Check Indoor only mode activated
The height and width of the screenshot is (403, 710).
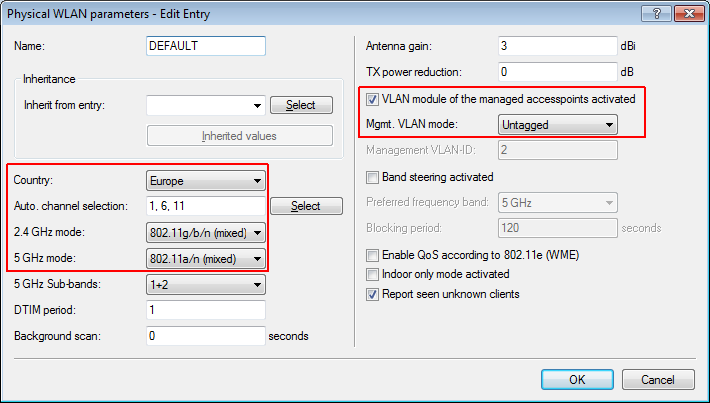[x=373, y=274]
